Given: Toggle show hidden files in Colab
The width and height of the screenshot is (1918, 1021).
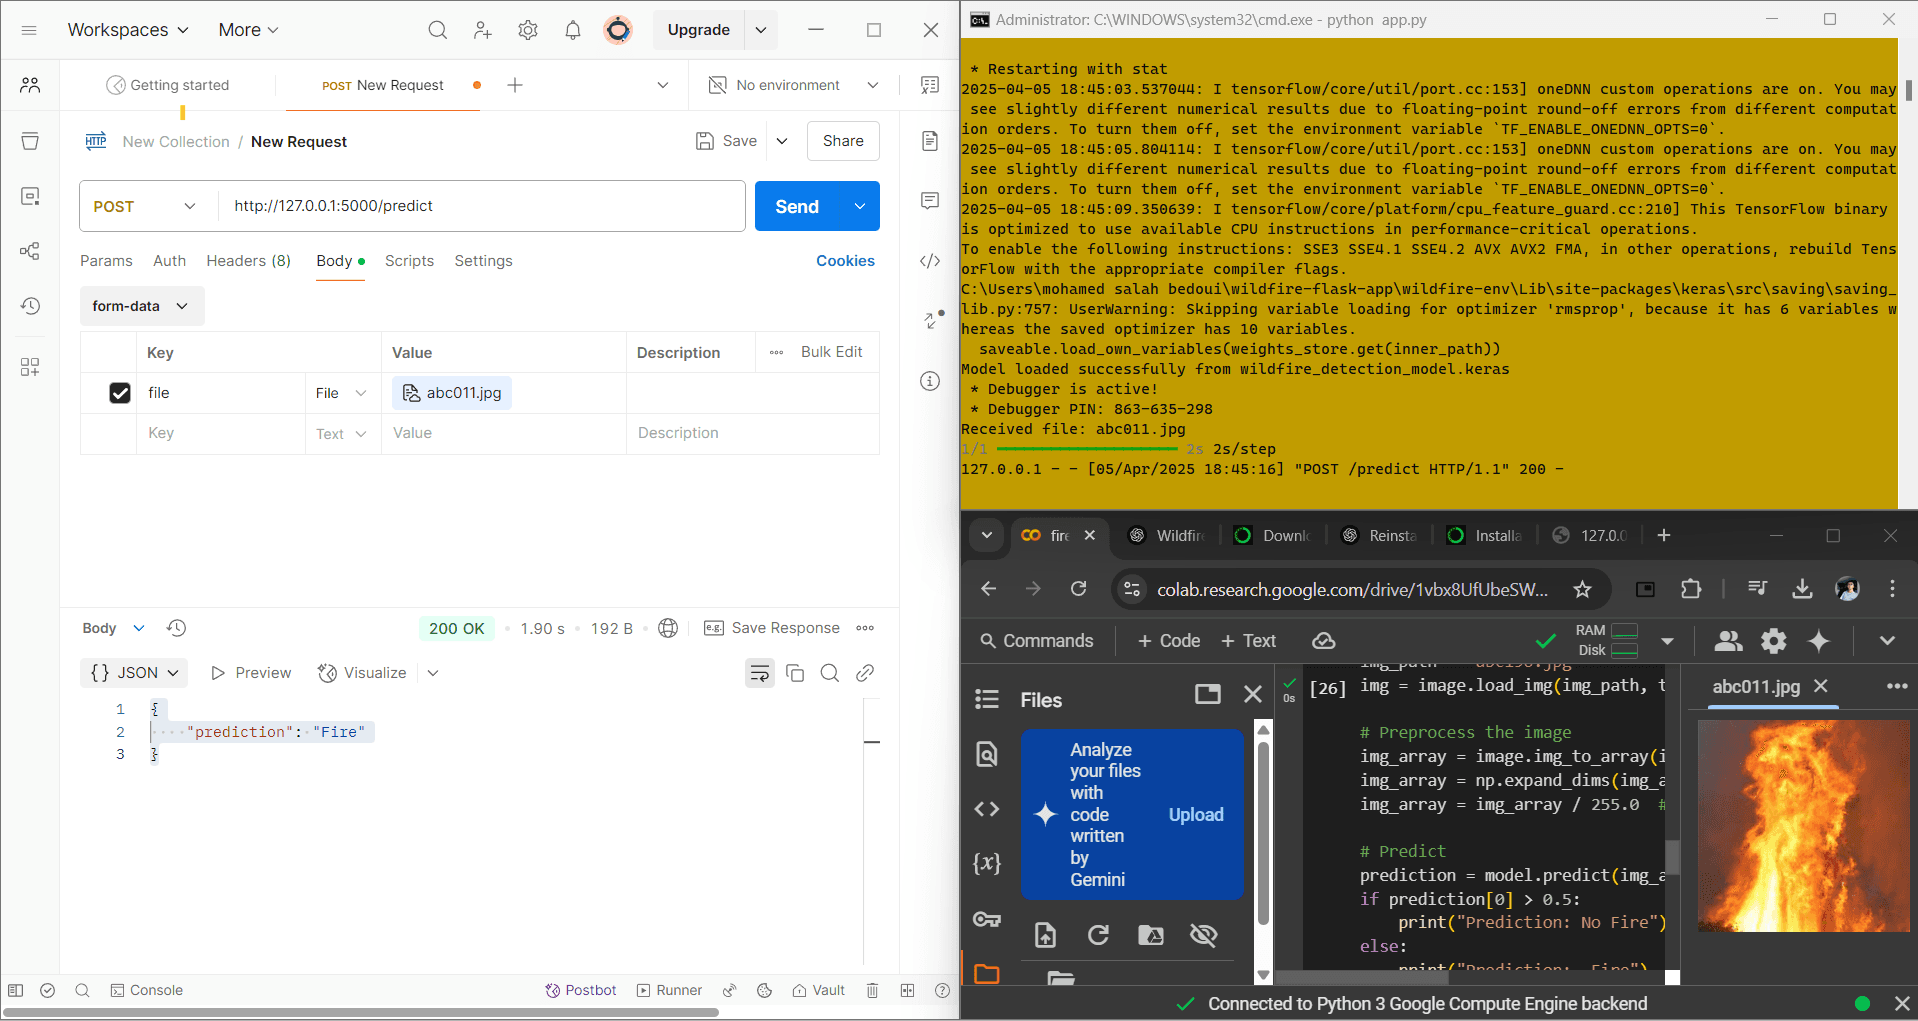Looking at the screenshot, I should [1204, 935].
